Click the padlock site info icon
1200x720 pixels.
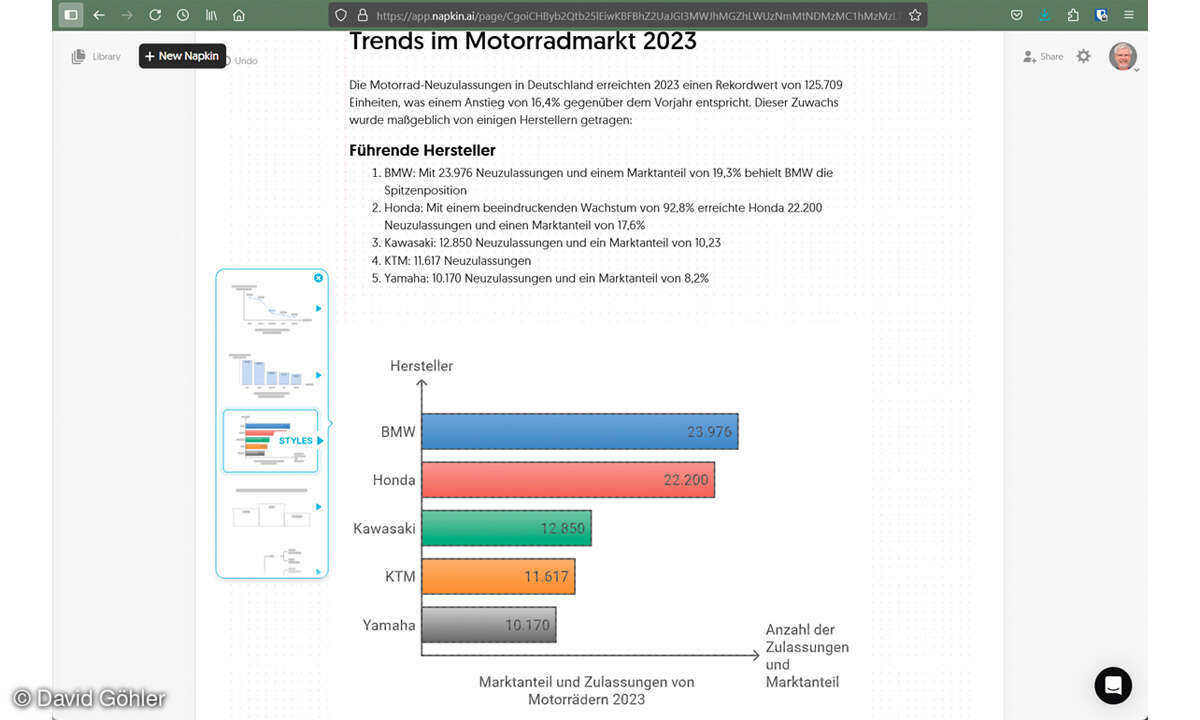(362, 15)
